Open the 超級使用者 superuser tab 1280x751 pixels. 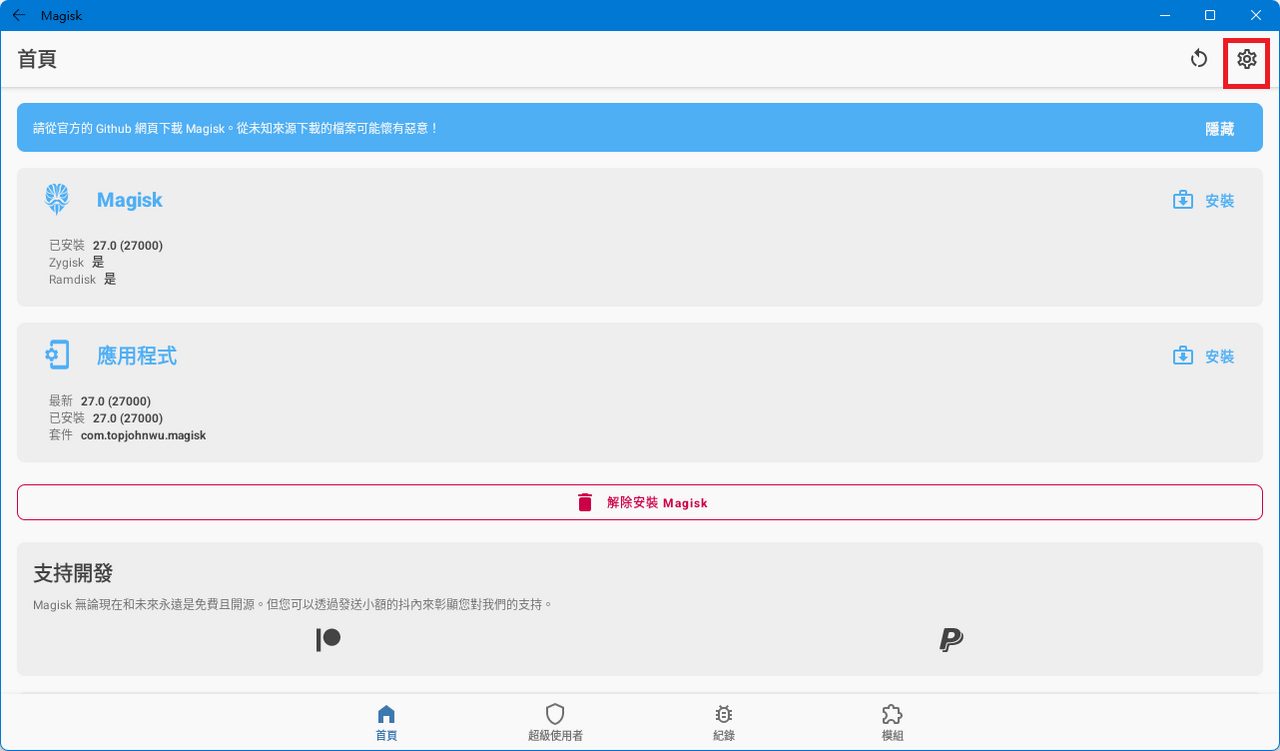pyautogui.click(x=555, y=723)
